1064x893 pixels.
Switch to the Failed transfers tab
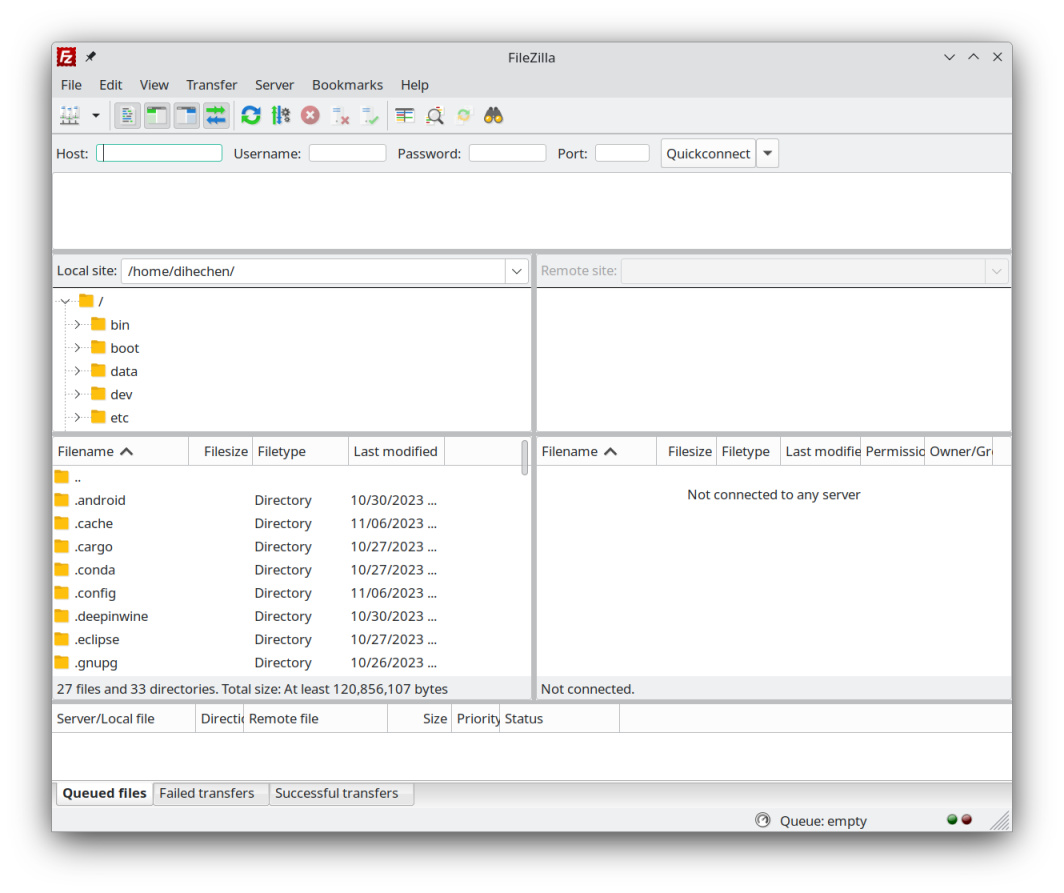click(x=207, y=793)
